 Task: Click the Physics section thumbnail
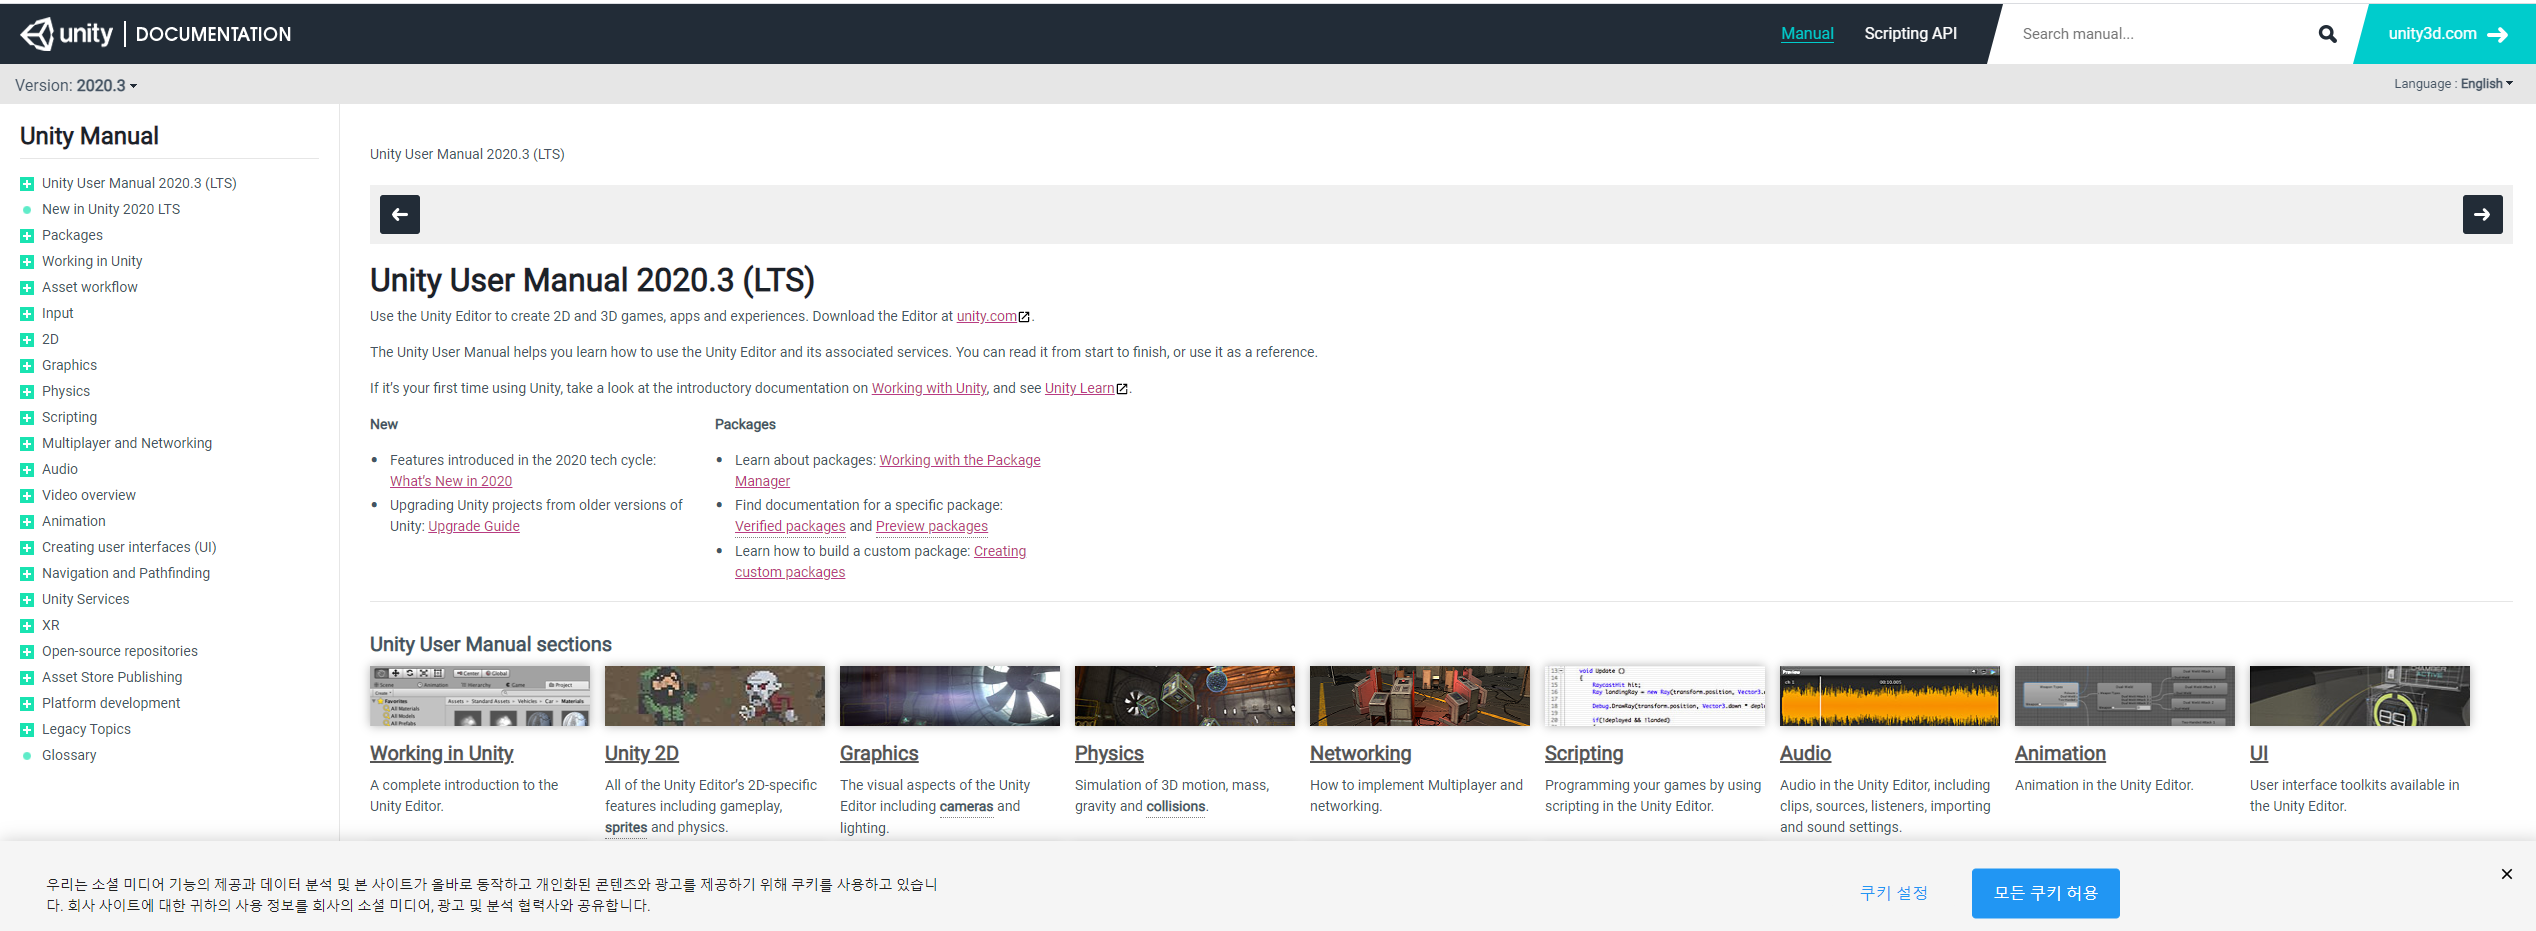coord(1185,696)
